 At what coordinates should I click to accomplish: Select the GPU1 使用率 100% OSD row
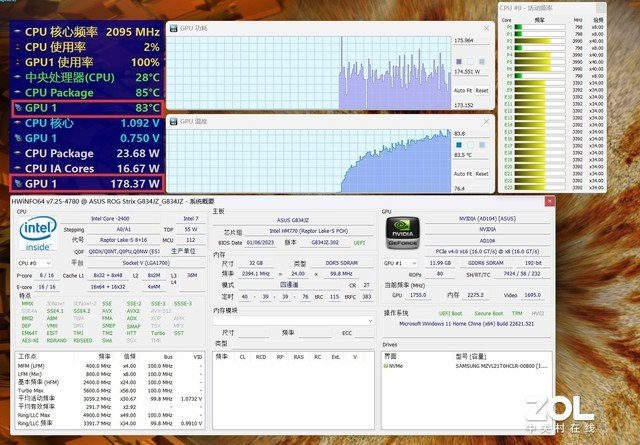[x=87, y=62]
